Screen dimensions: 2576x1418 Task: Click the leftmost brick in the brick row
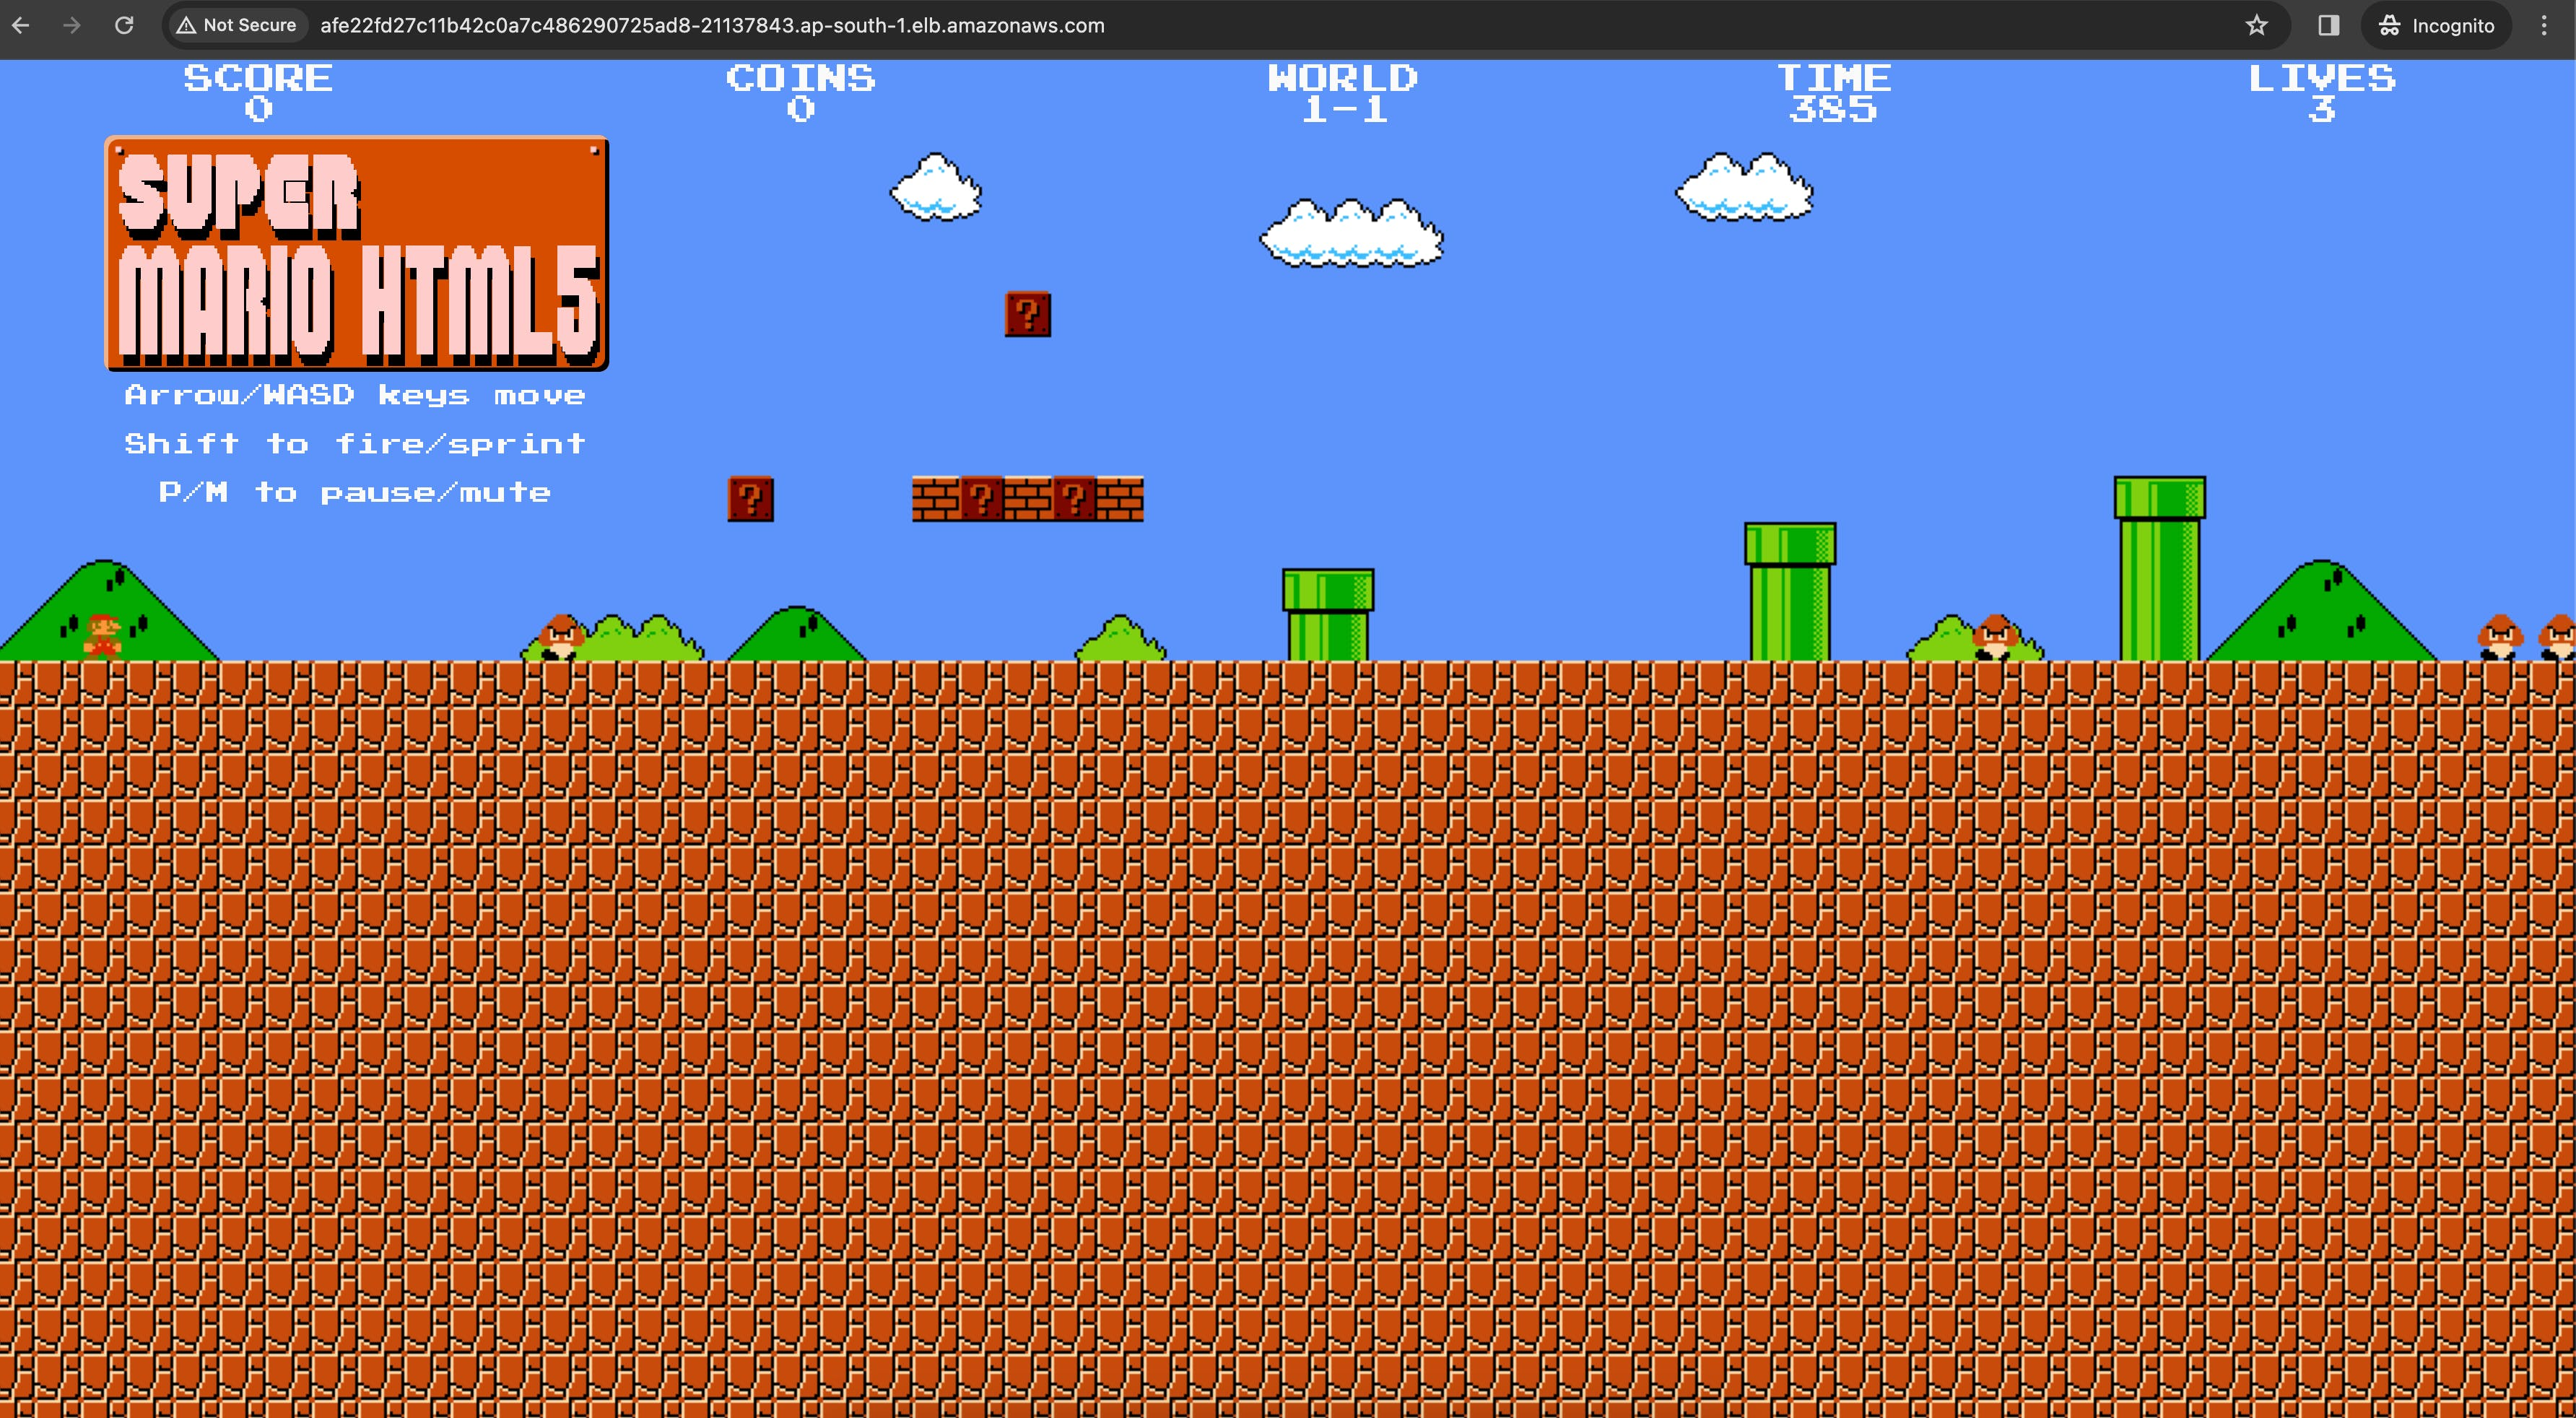pyautogui.click(x=936, y=498)
